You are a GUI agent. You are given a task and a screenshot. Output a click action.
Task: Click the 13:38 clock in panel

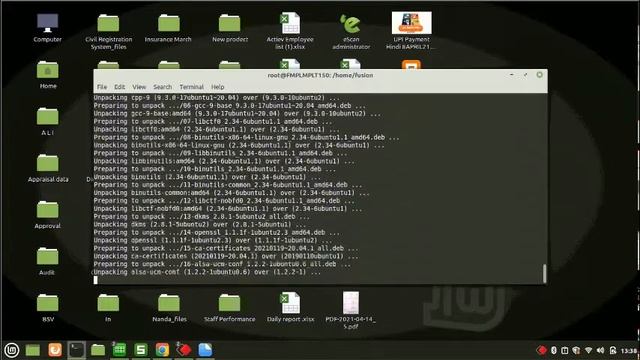coord(629,351)
